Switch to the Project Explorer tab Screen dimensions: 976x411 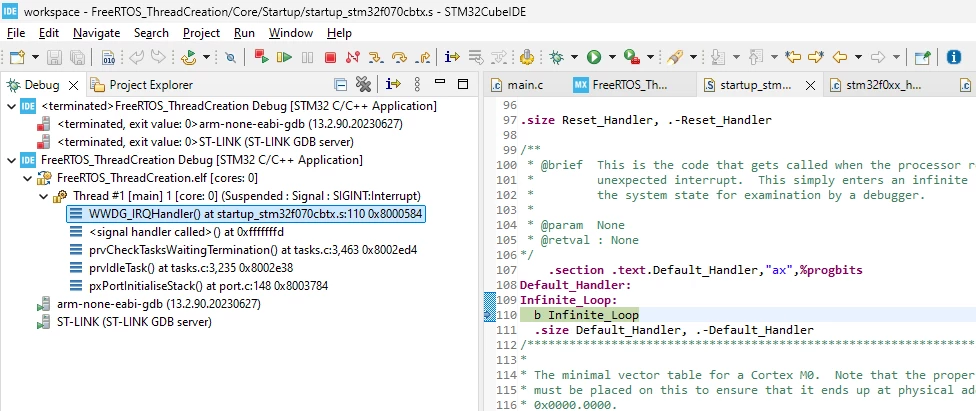pyautogui.click(x=141, y=85)
